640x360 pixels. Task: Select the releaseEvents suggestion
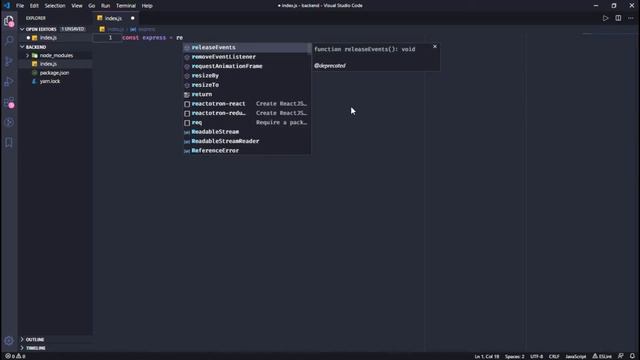247,47
